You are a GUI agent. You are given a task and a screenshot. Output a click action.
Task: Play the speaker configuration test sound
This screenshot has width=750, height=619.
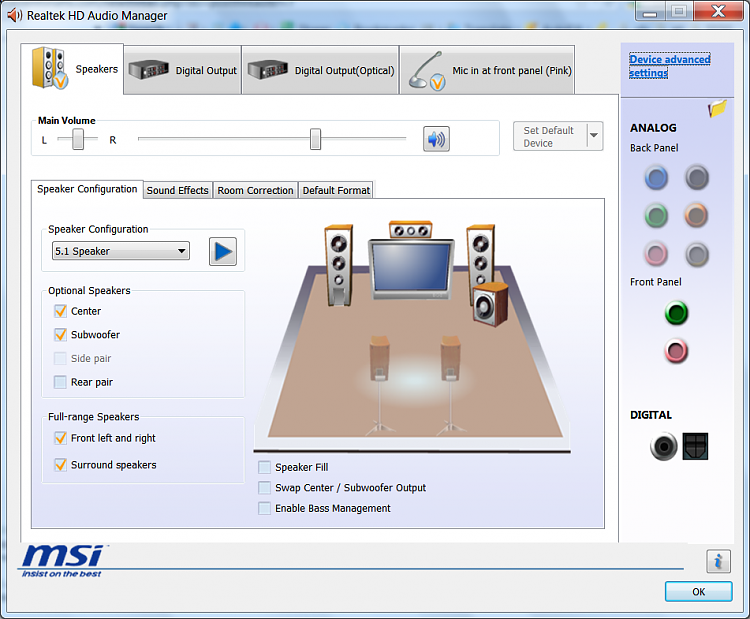(223, 251)
